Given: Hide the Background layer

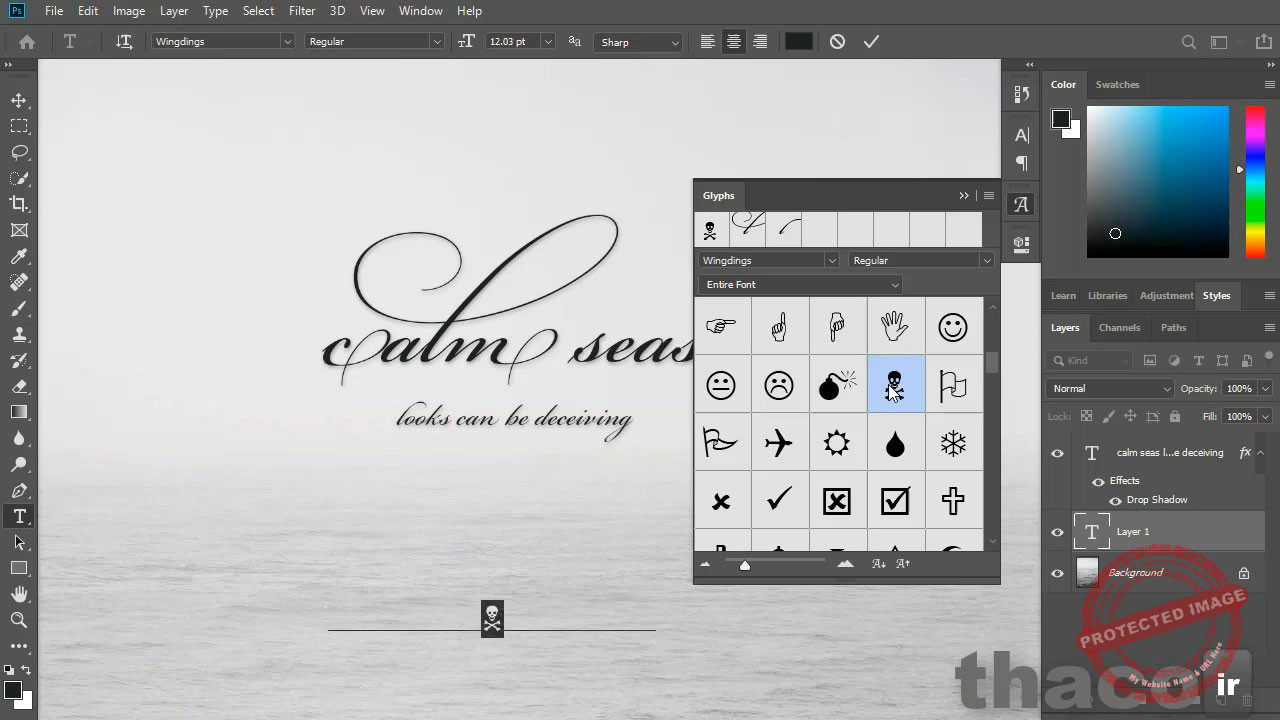Looking at the screenshot, I should coord(1057,572).
